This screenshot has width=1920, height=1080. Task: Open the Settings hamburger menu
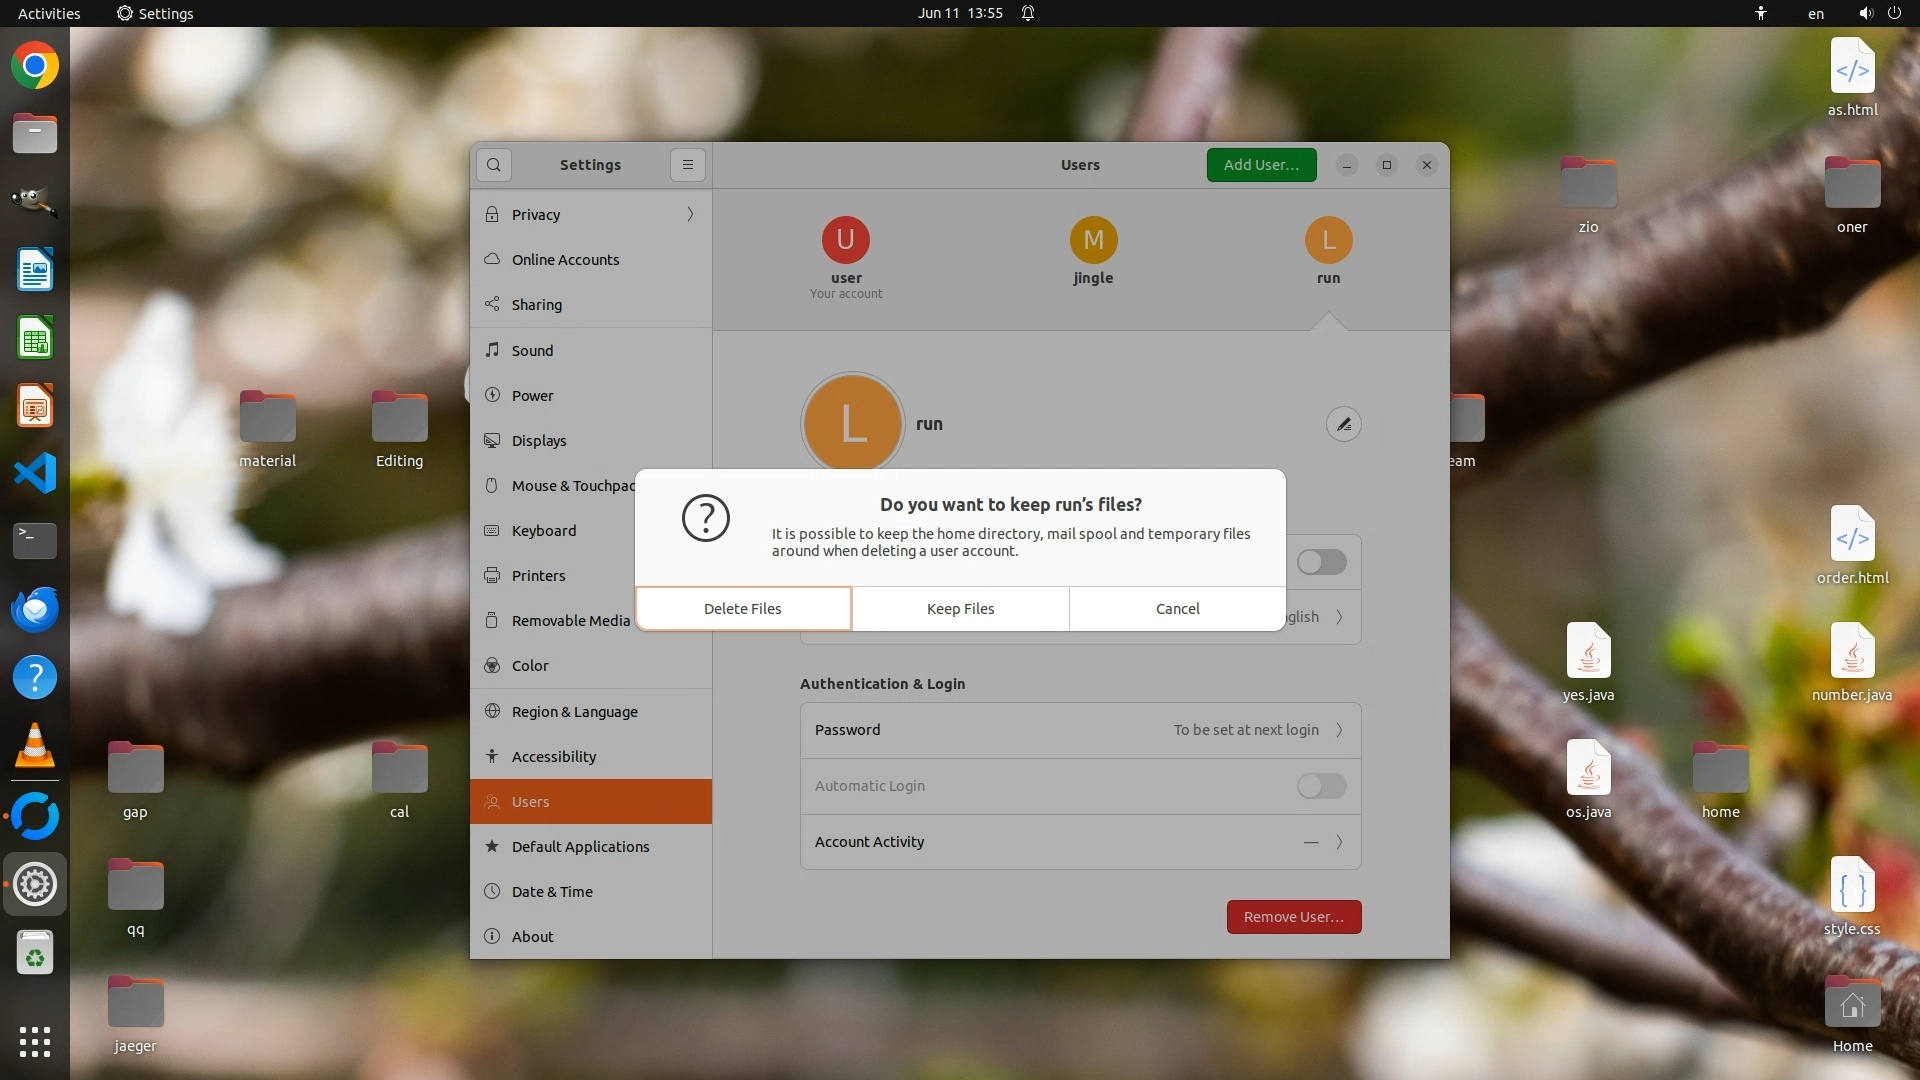pos(688,165)
